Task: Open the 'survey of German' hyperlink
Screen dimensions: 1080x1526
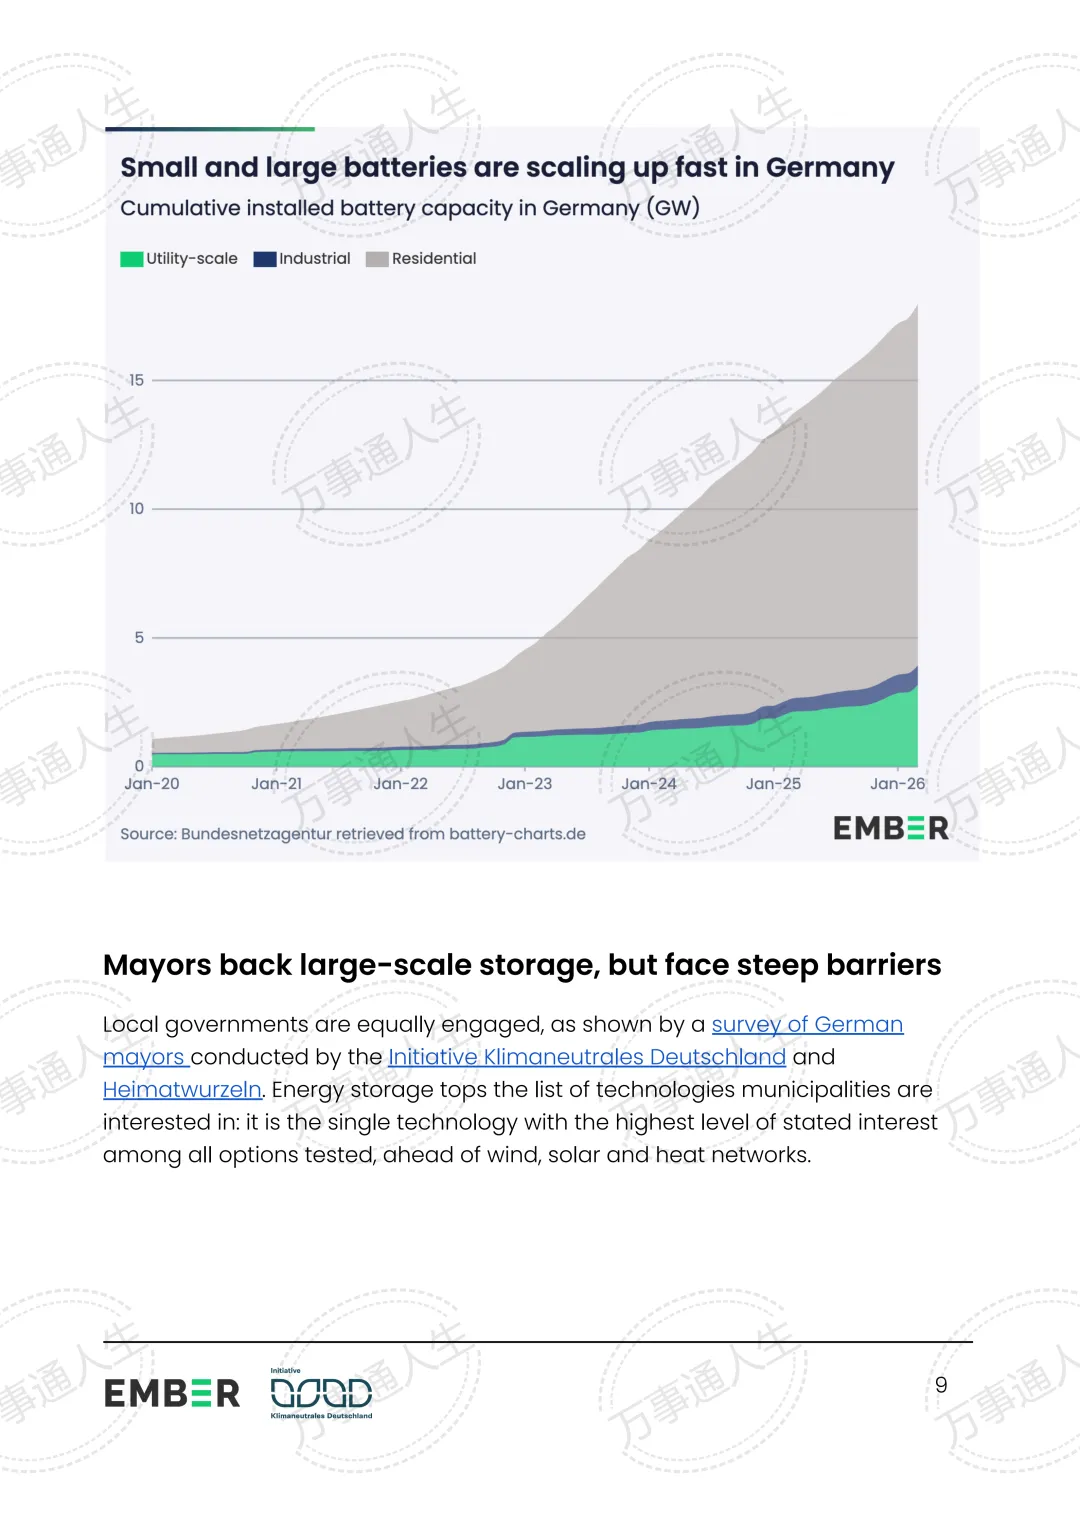Action: tap(807, 1025)
